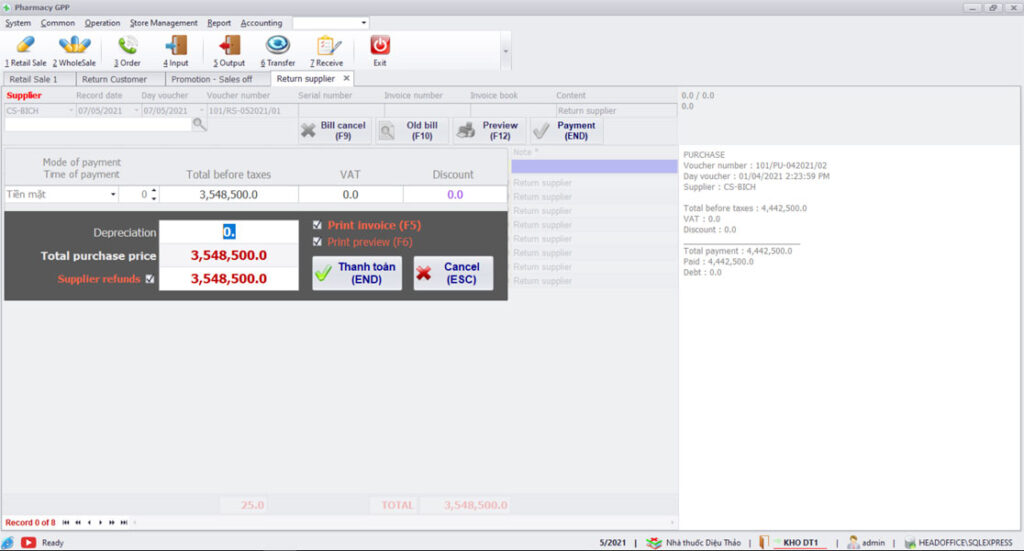Click the Receive notepad icon
The height and width of the screenshot is (551, 1024).
pyautogui.click(x=326, y=46)
